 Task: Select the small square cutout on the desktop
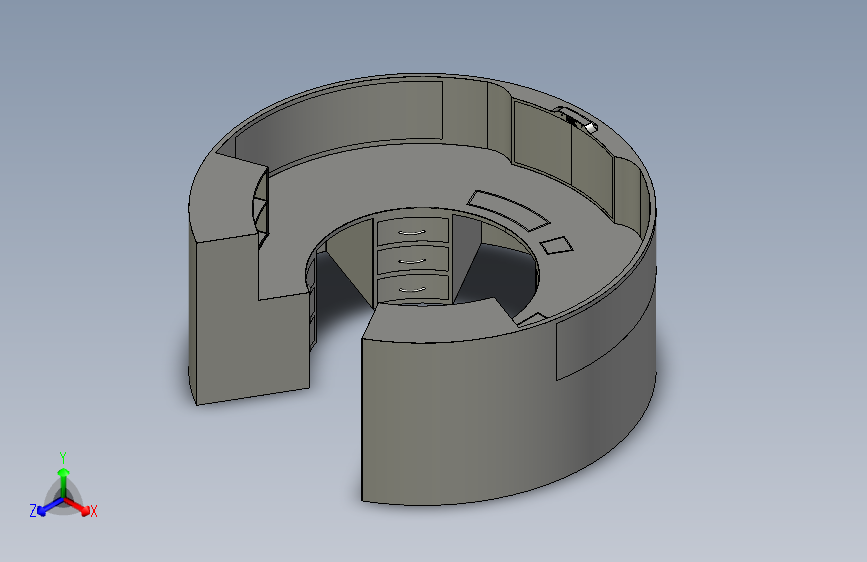click(x=556, y=245)
